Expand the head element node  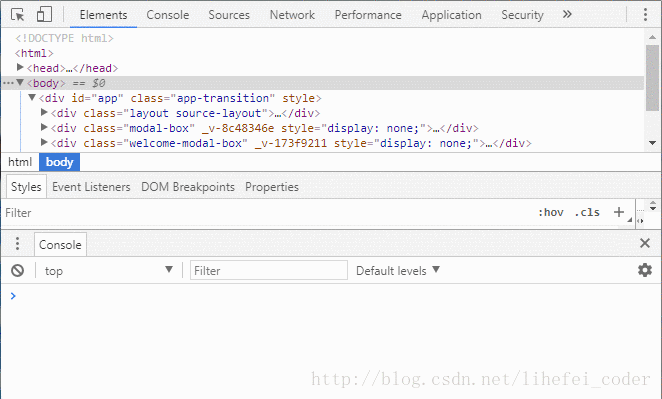(x=19, y=67)
